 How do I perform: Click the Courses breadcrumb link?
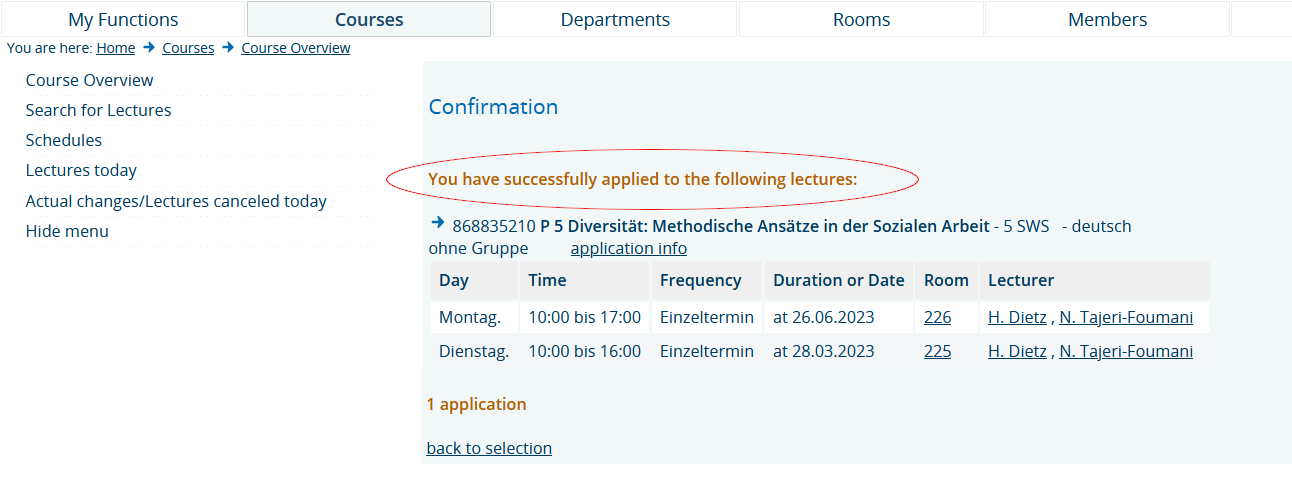[x=188, y=48]
